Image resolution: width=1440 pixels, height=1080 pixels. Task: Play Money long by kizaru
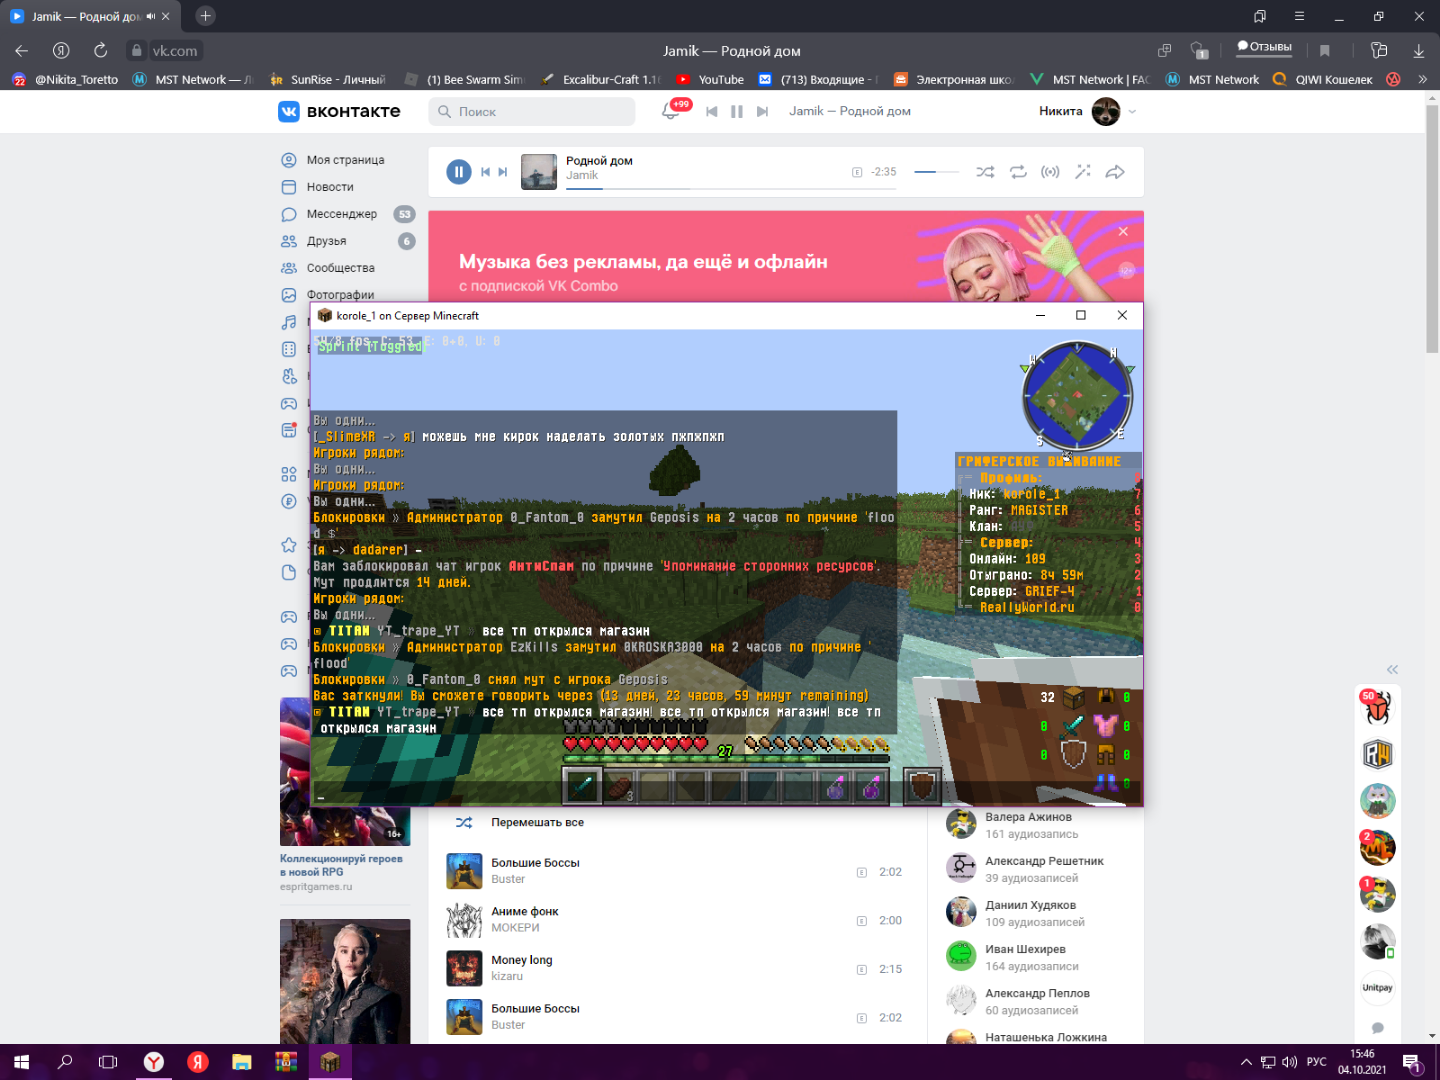click(x=464, y=968)
